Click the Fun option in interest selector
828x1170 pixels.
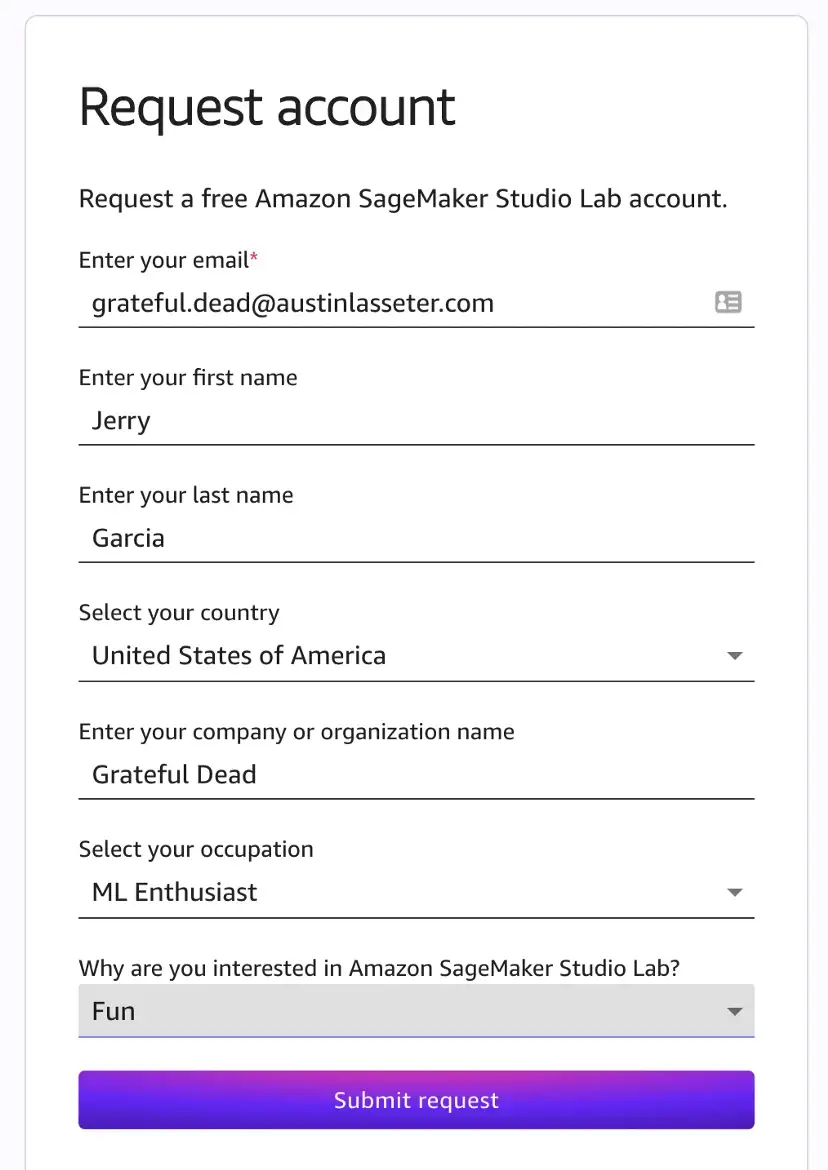pos(416,1011)
